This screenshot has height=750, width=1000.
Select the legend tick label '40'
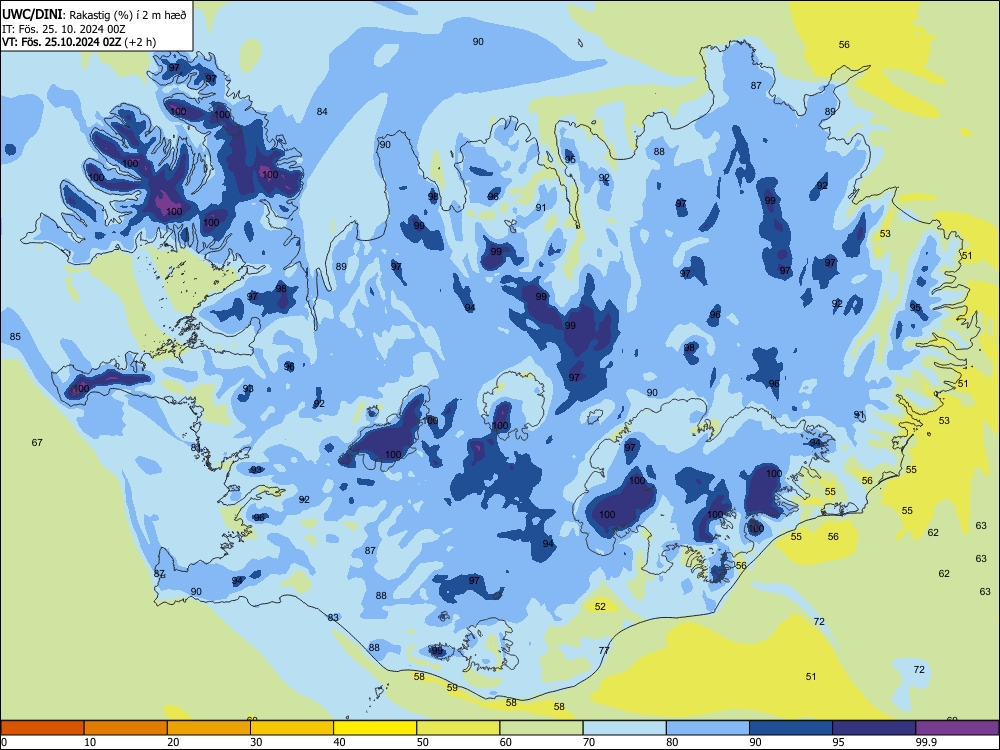(339, 742)
